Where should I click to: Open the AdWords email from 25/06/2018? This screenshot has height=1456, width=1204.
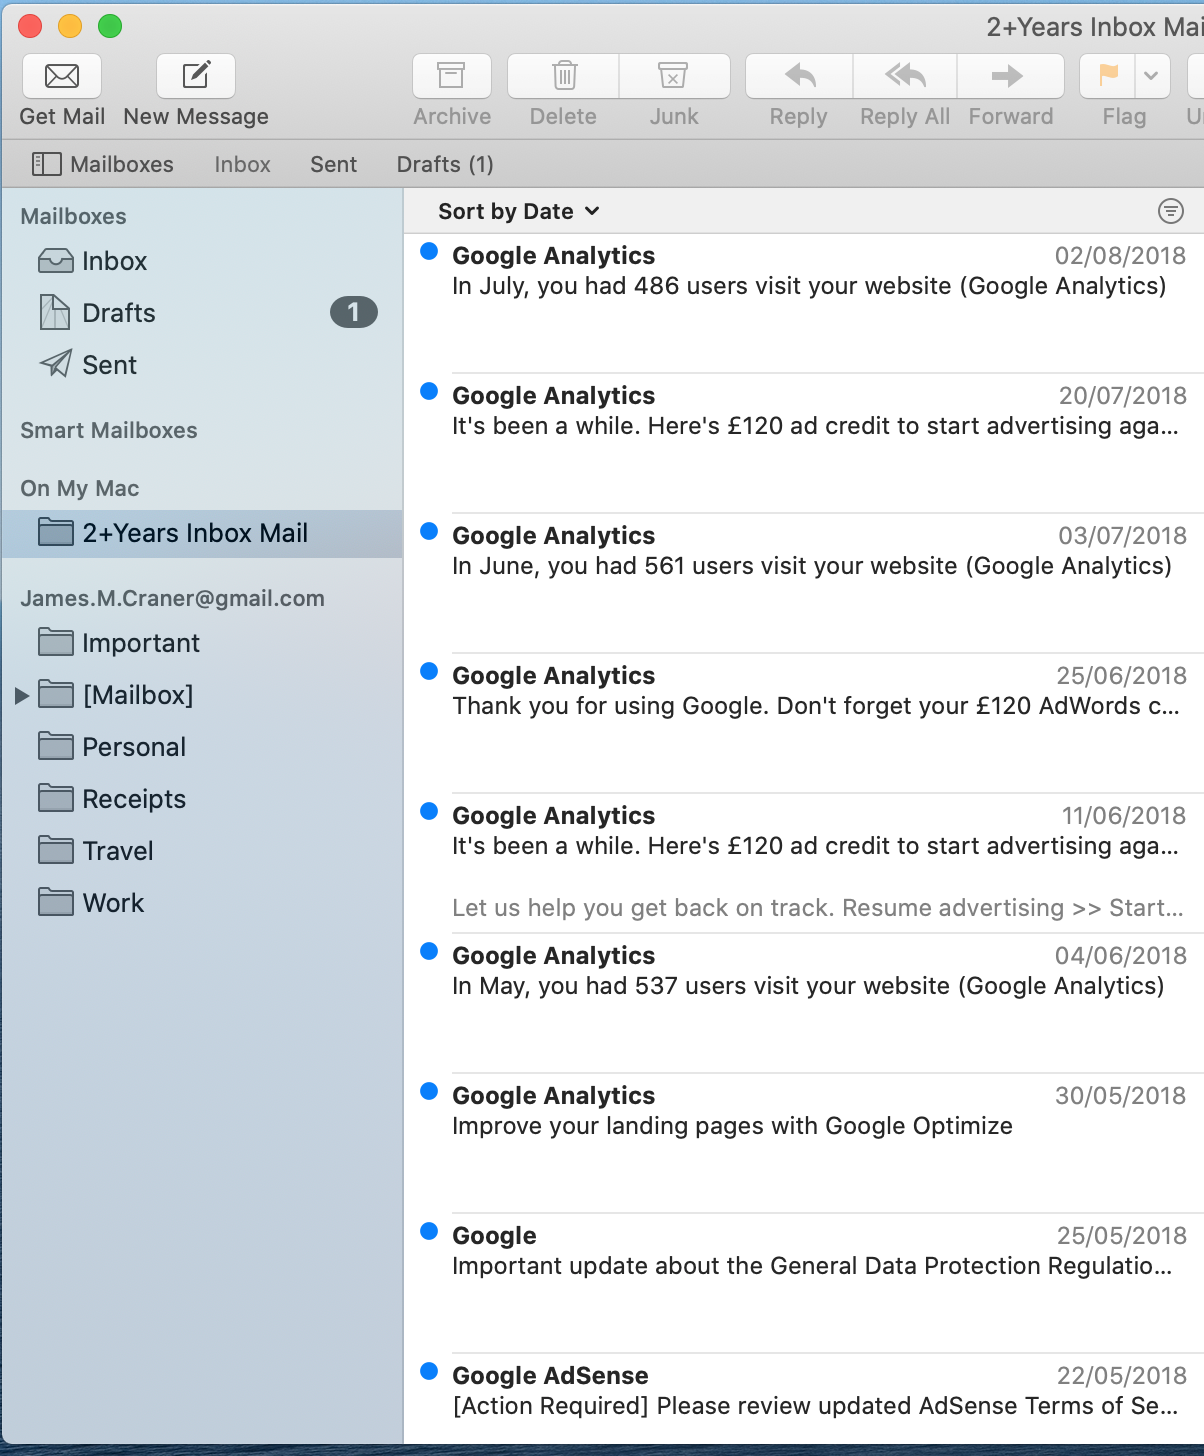click(x=804, y=723)
